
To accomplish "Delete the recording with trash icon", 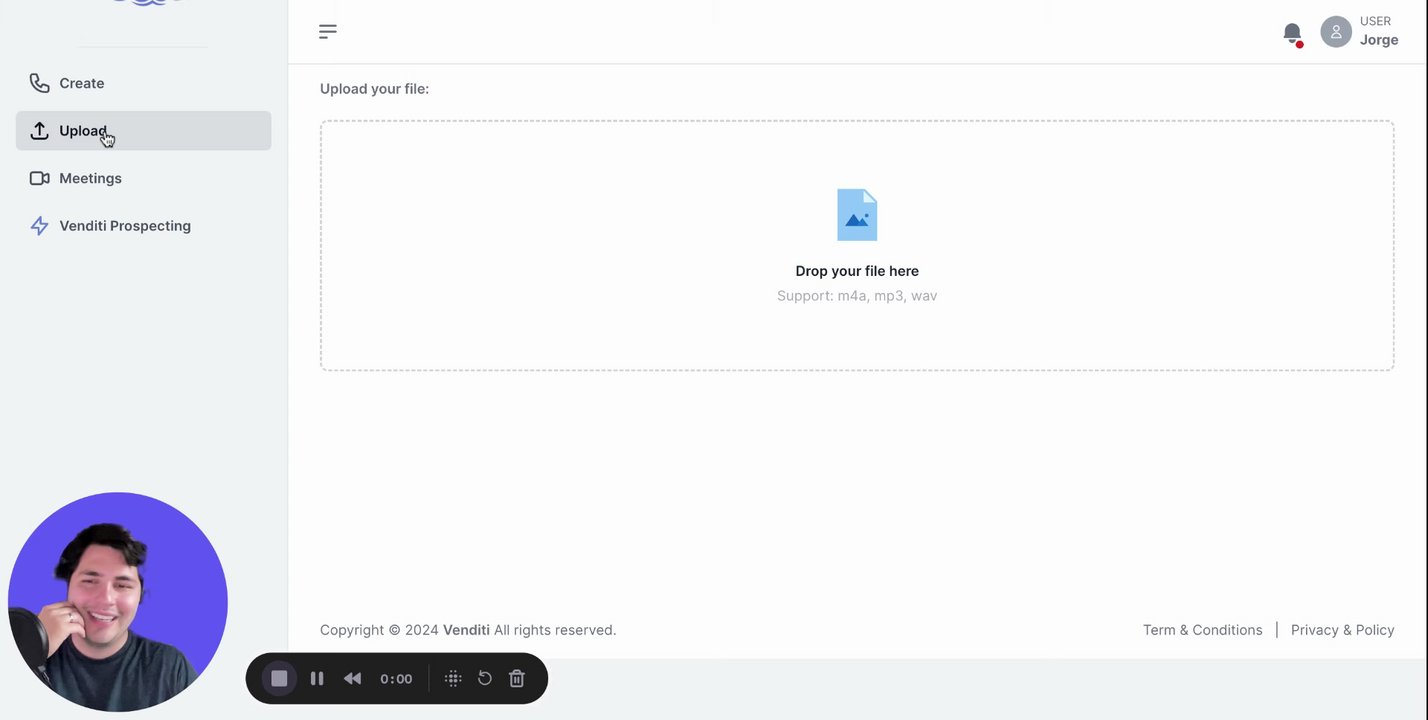I will 517,678.
